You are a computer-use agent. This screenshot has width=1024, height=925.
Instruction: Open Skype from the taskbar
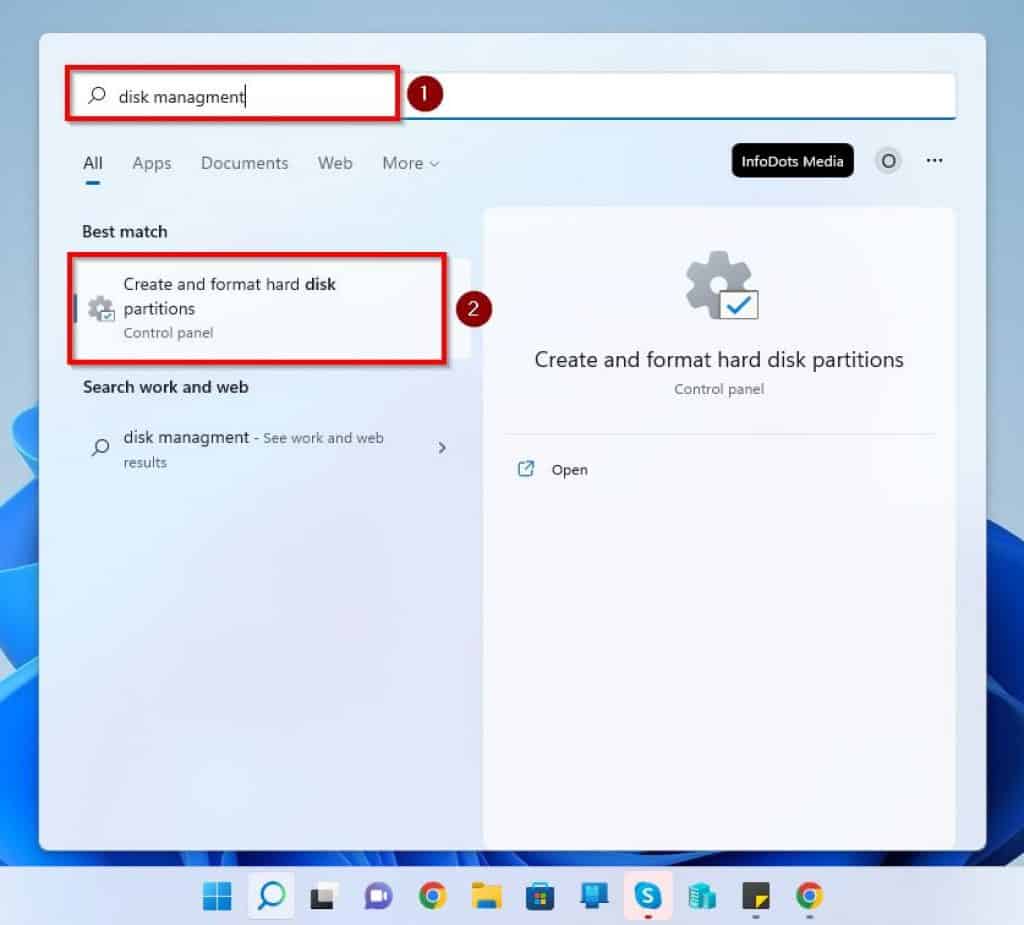pos(648,896)
